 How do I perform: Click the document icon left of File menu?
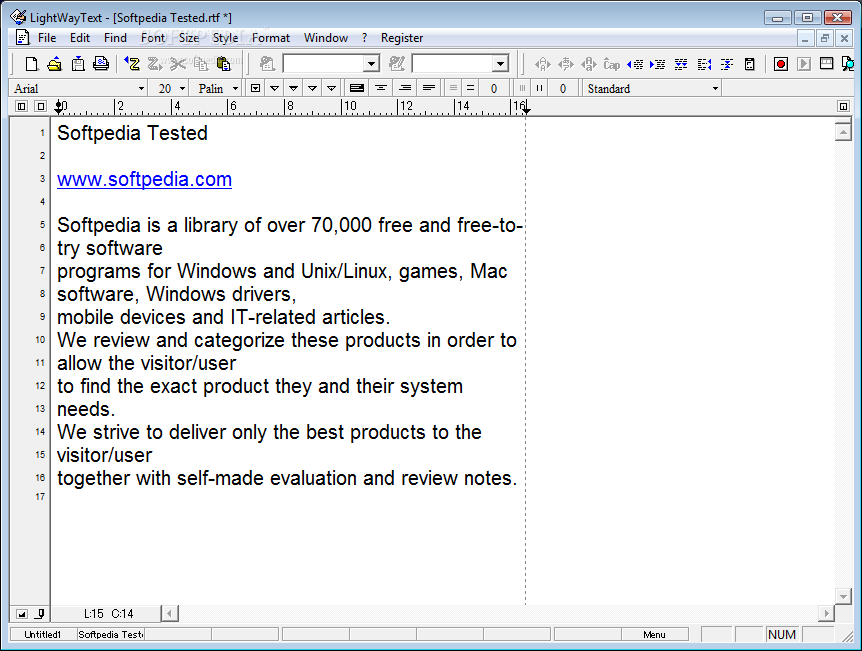22,37
